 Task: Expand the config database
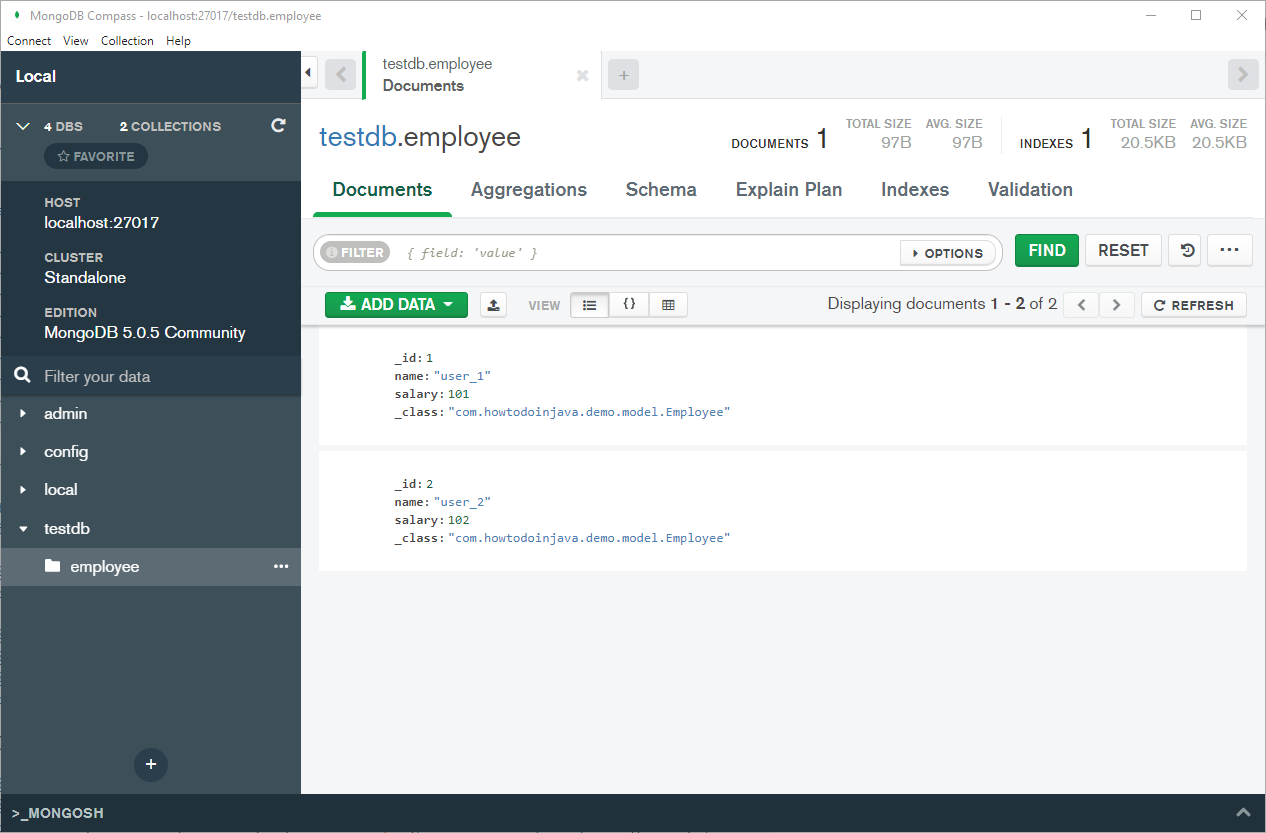coord(23,452)
